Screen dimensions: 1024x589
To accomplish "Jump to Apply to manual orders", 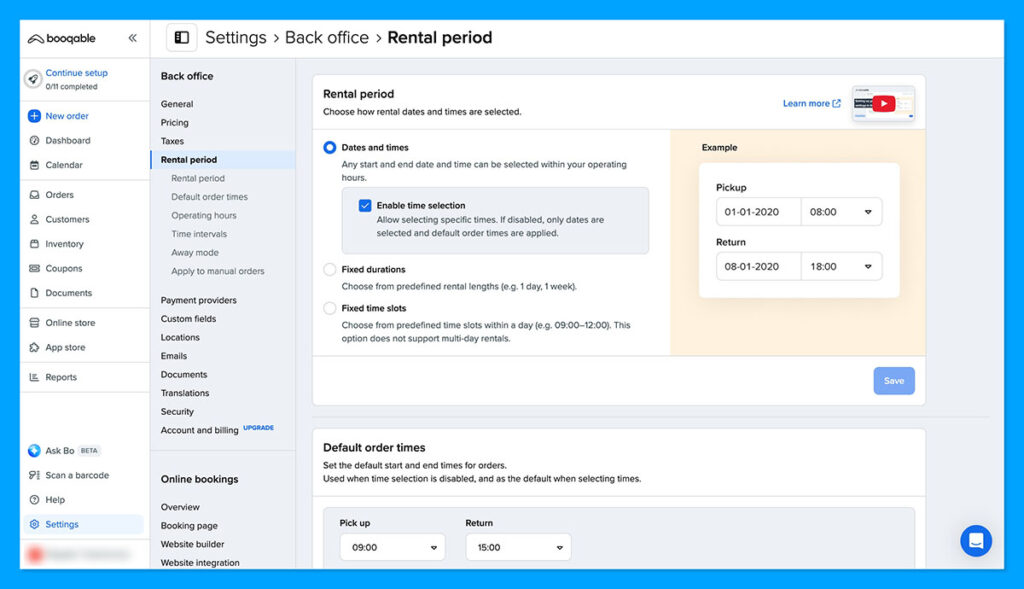I will pos(217,271).
